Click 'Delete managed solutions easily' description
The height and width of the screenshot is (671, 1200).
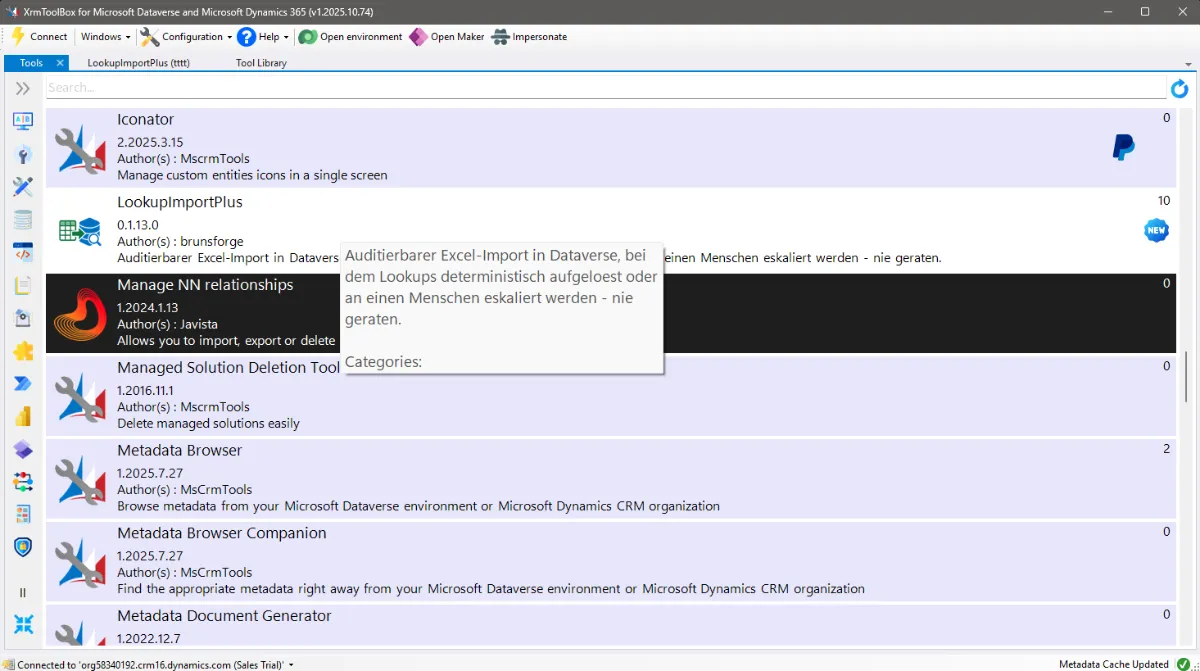(208, 423)
